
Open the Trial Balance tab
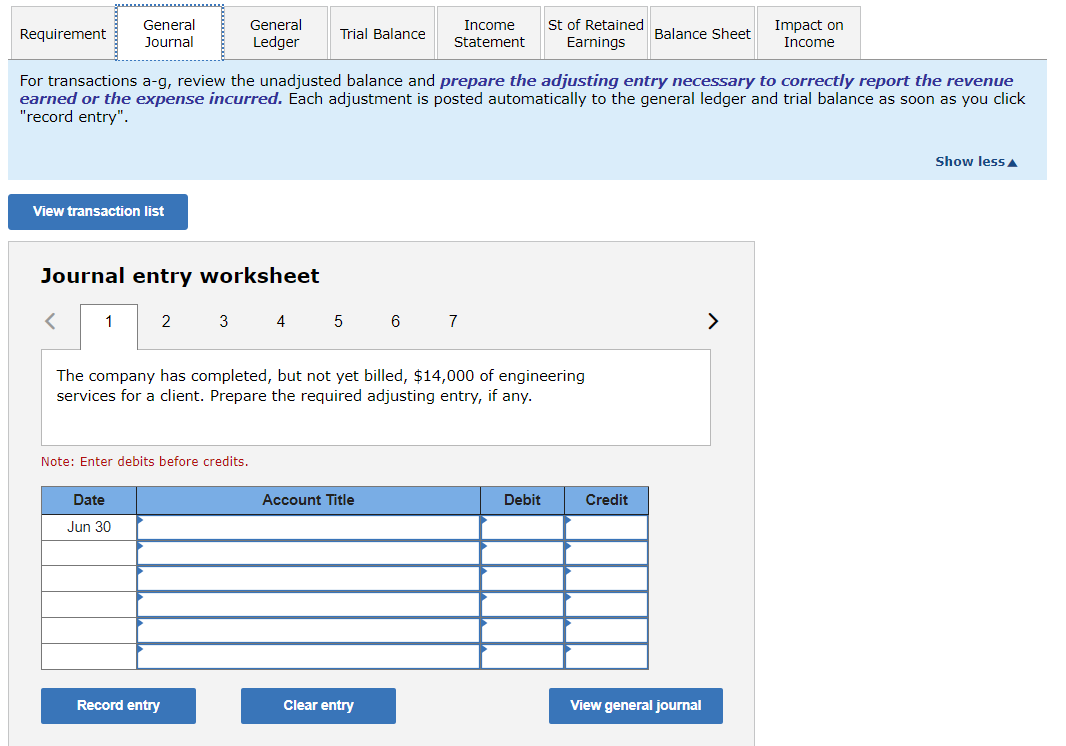pos(382,33)
